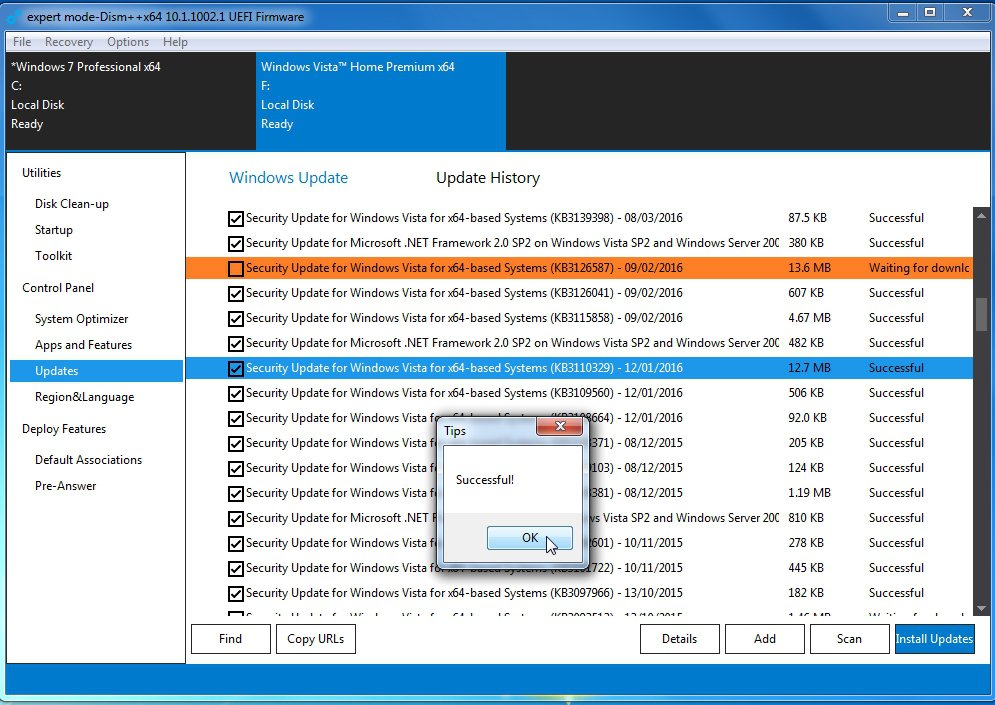Switch to the Update History tab
Screen dimensions: 995x705
pyautogui.click(x=488, y=178)
